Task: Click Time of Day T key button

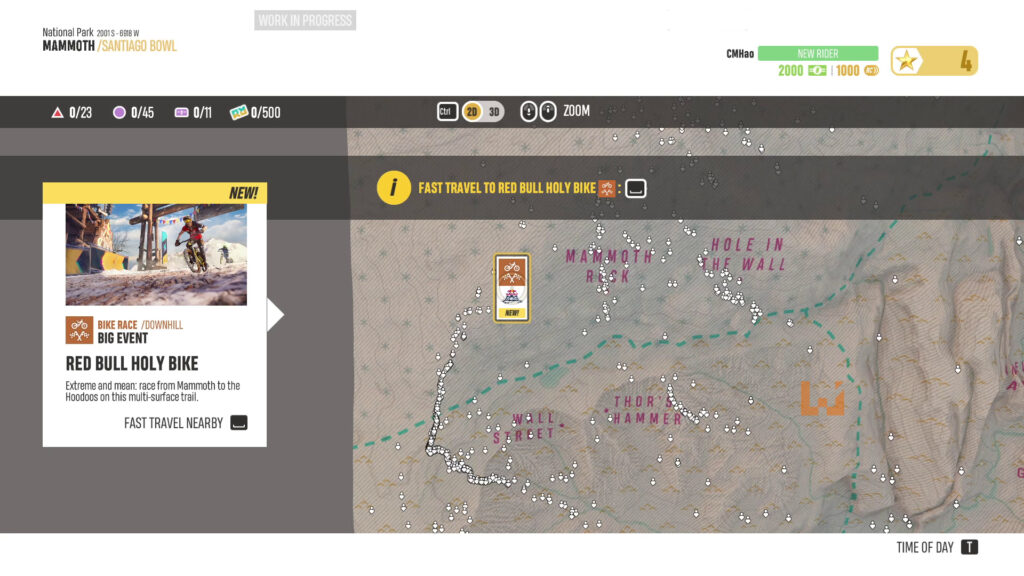Action: coord(969,547)
